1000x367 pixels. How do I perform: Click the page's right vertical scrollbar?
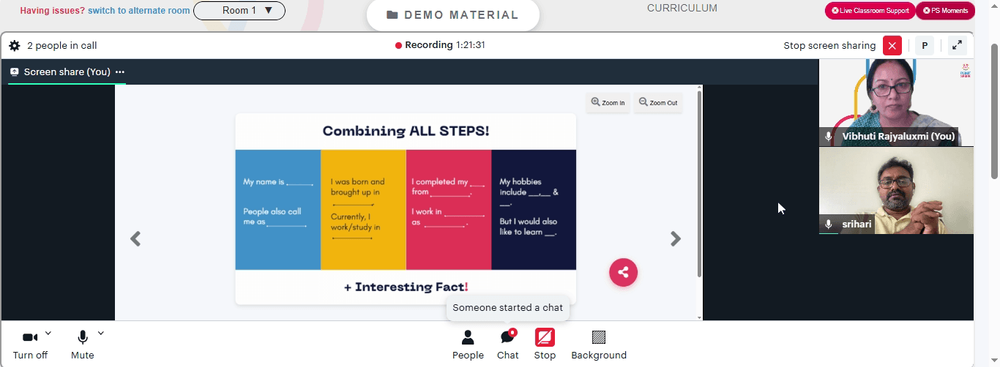[x=995, y=112]
